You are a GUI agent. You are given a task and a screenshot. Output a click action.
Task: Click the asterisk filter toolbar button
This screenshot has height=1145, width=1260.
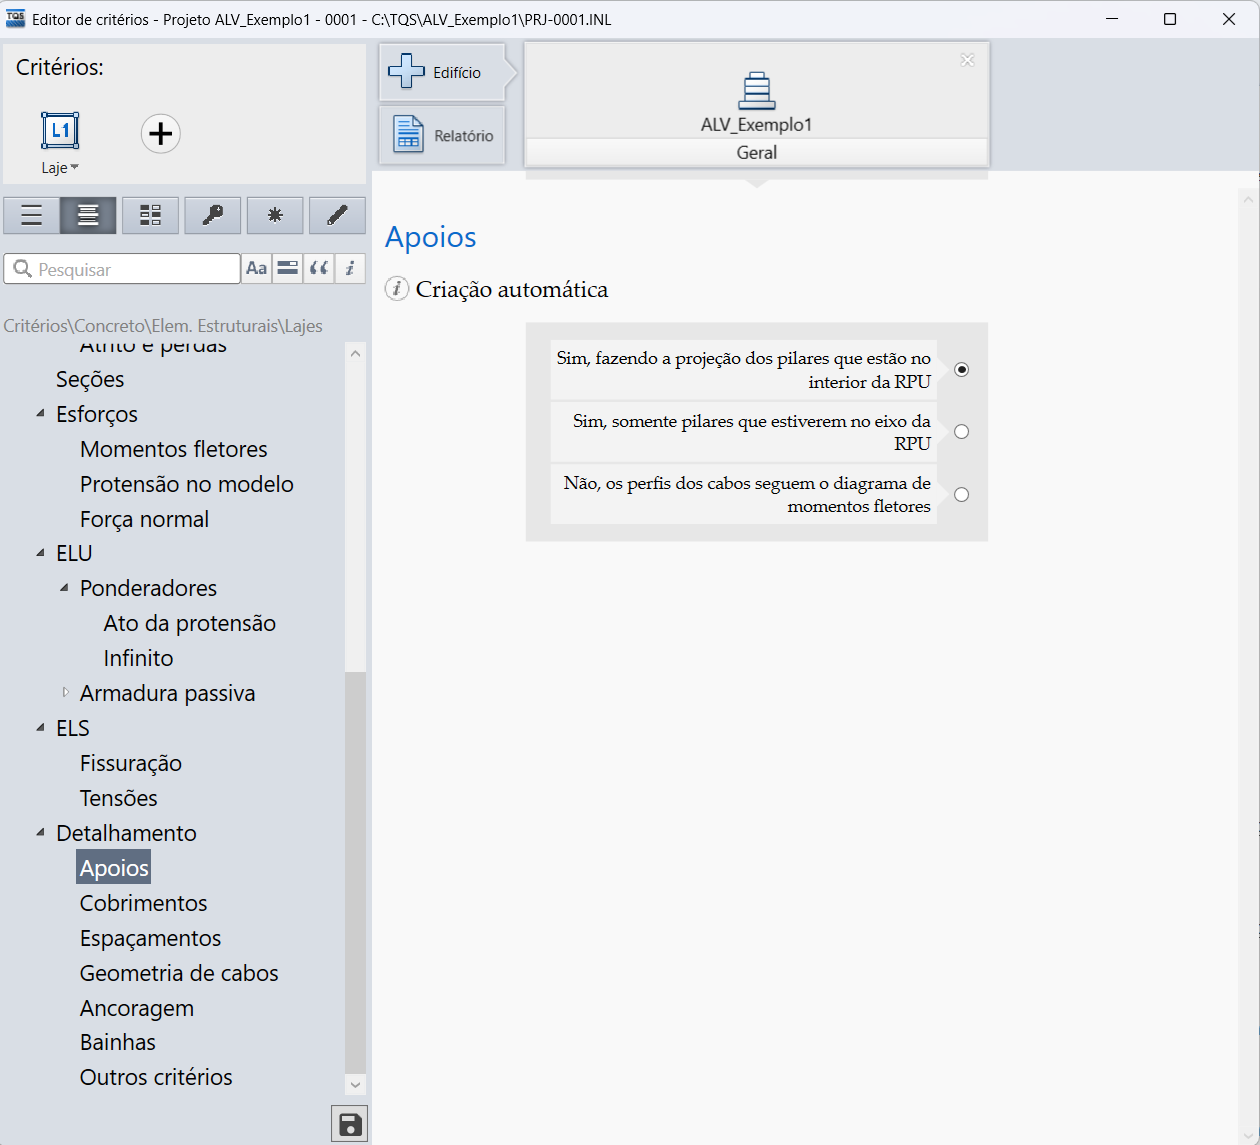pos(275,215)
